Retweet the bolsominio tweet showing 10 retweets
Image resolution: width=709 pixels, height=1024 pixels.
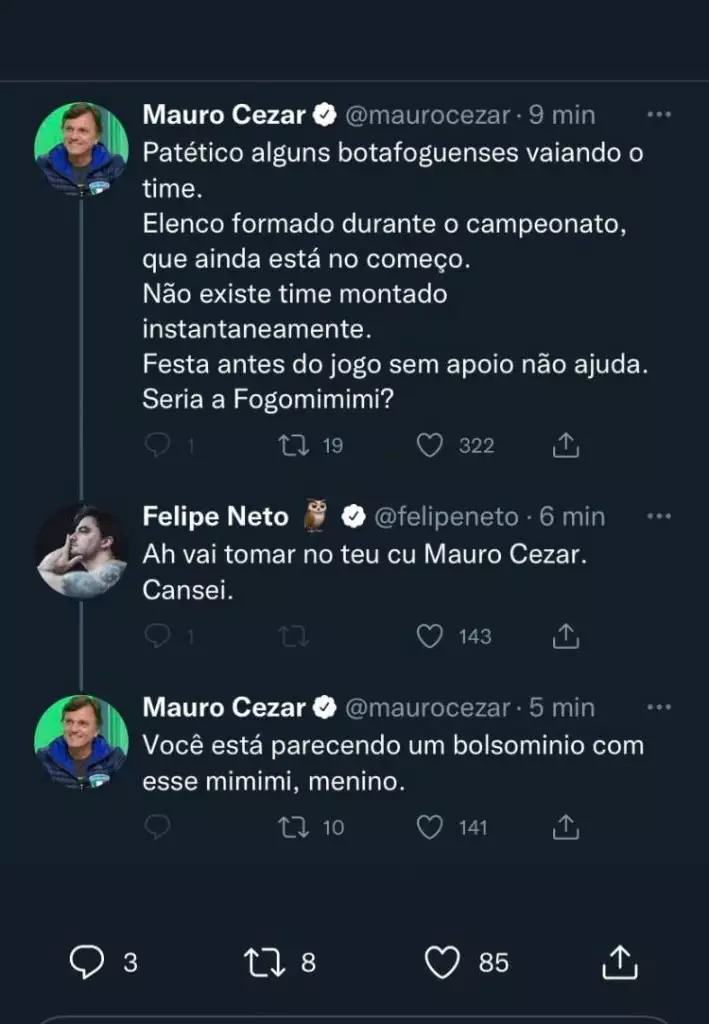pyautogui.click(x=292, y=827)
